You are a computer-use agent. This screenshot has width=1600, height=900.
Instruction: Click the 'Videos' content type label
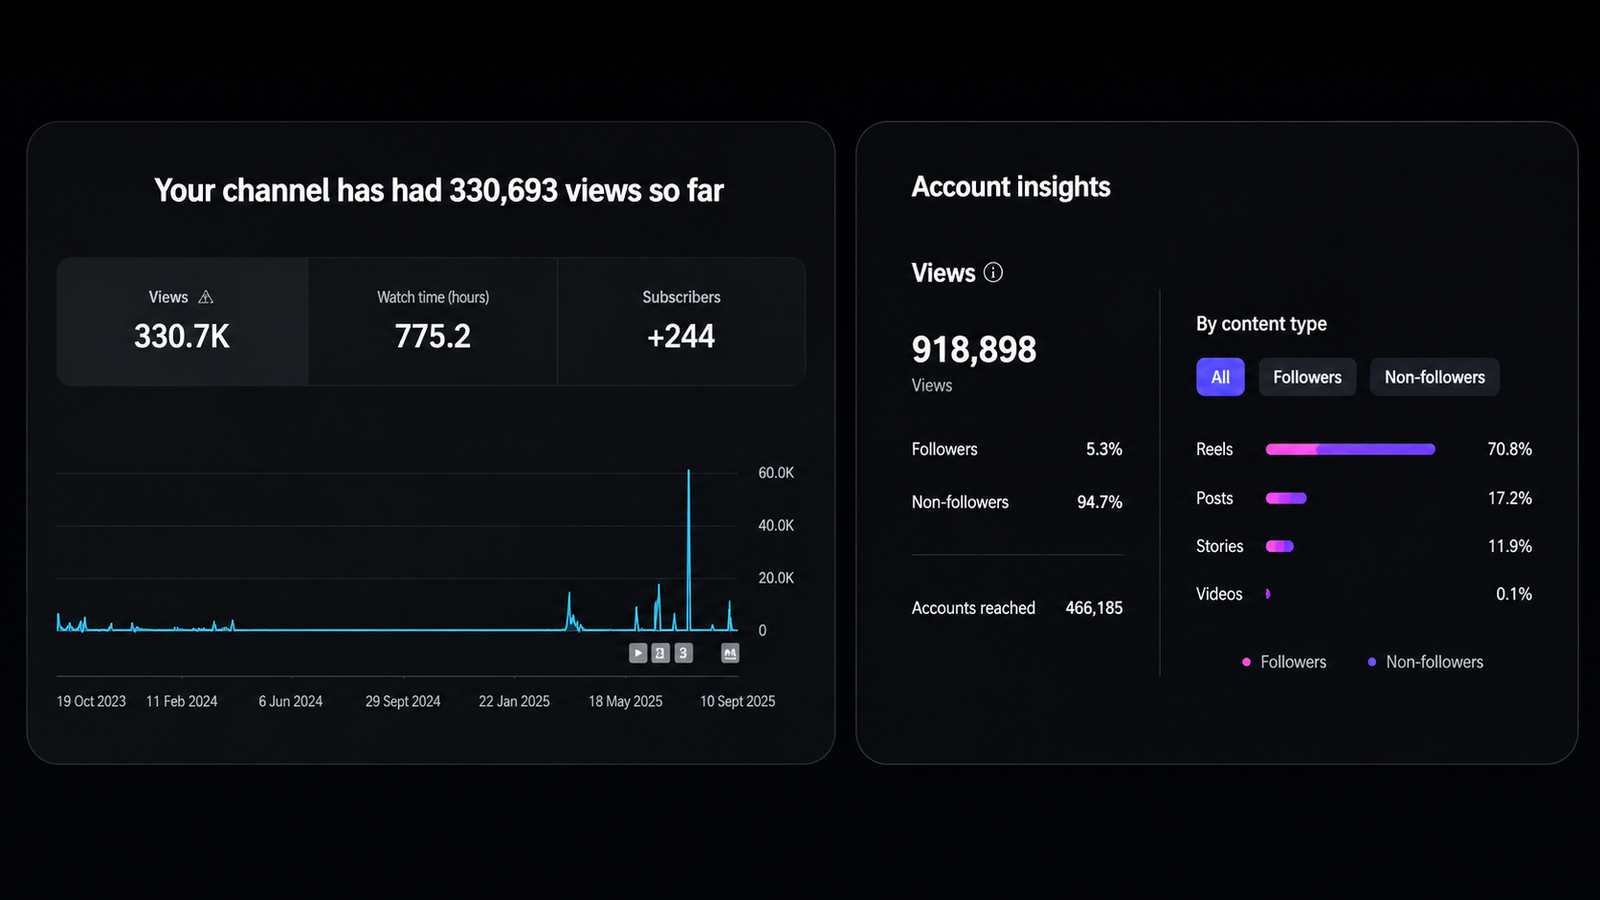point(1219,594)
